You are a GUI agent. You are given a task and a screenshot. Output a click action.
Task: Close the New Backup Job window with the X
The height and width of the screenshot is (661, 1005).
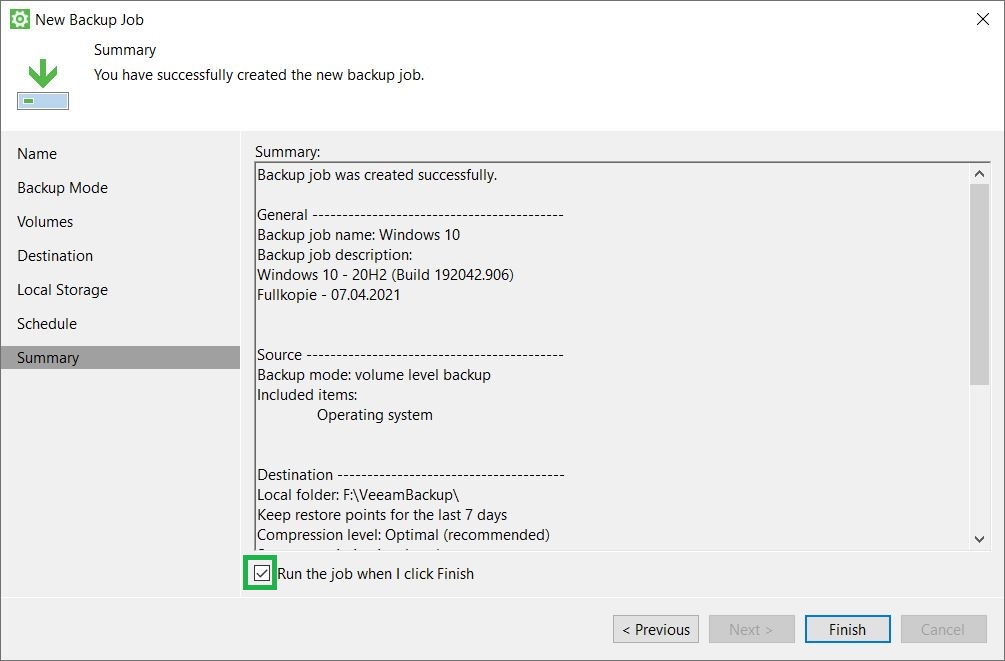pyautogui.click(x=983, y=18)
